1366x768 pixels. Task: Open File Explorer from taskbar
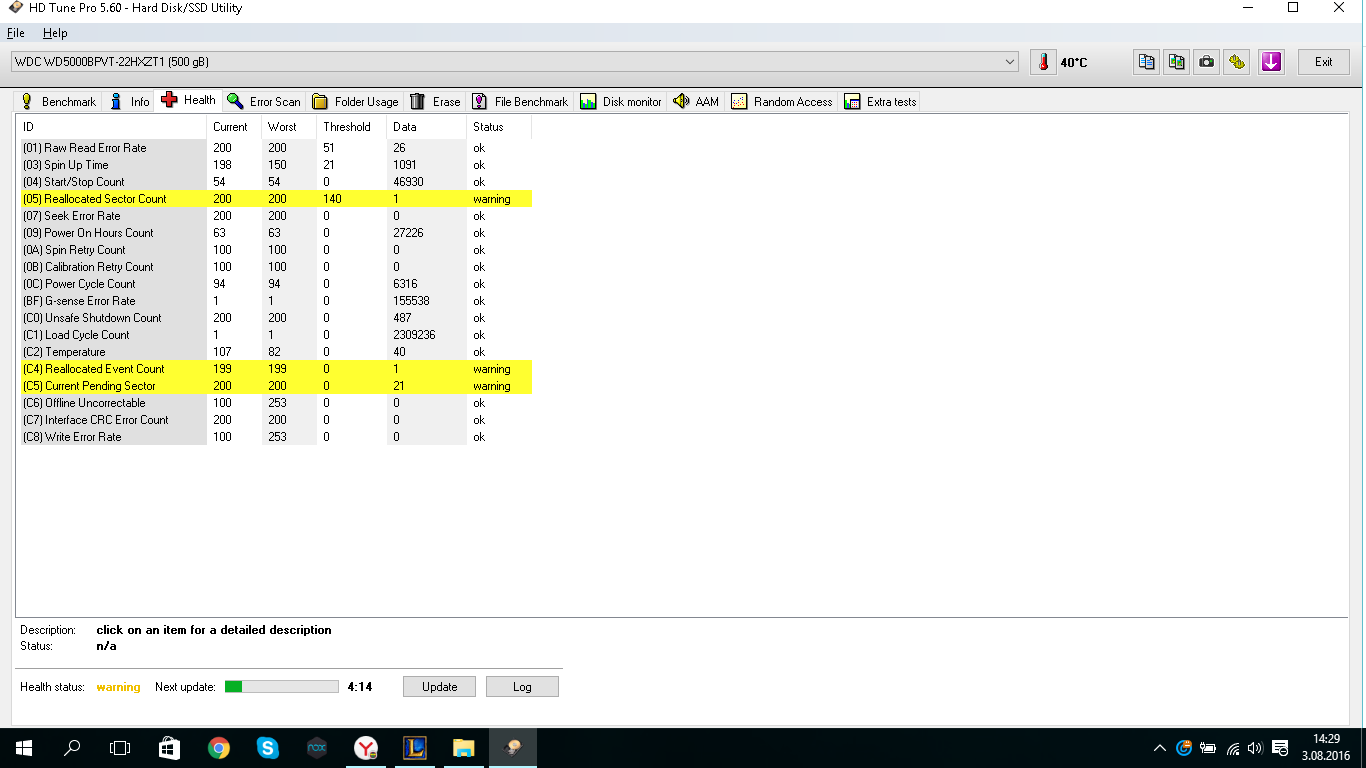pos(464,747)
